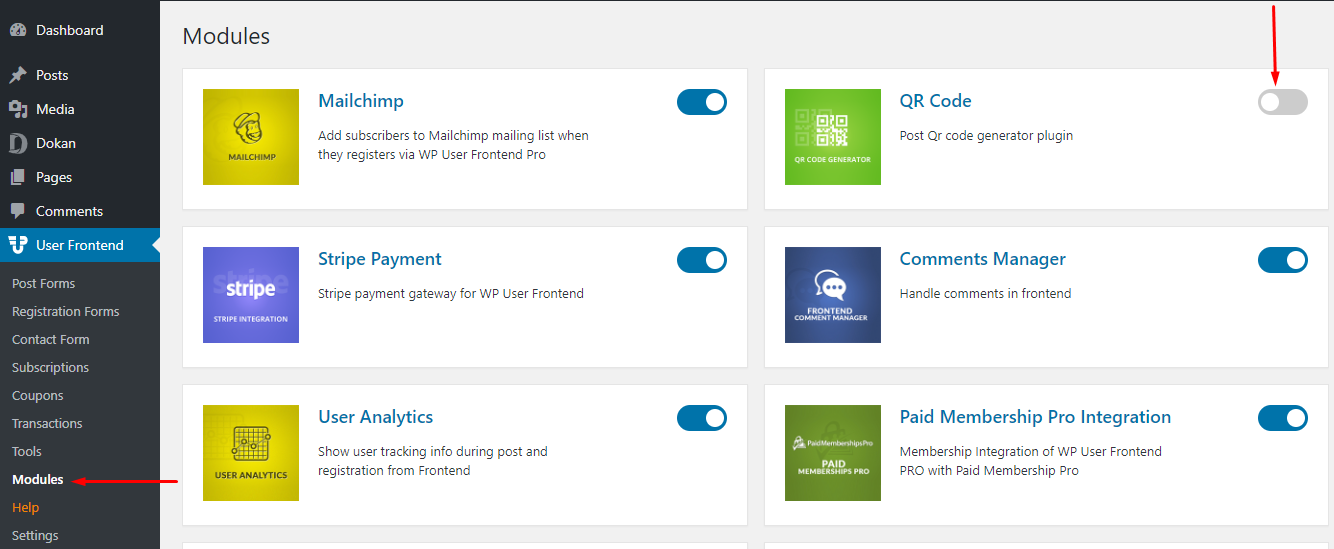Click the Dokan D icon
The image size is (1334, 549).
(x=18, y=143)
